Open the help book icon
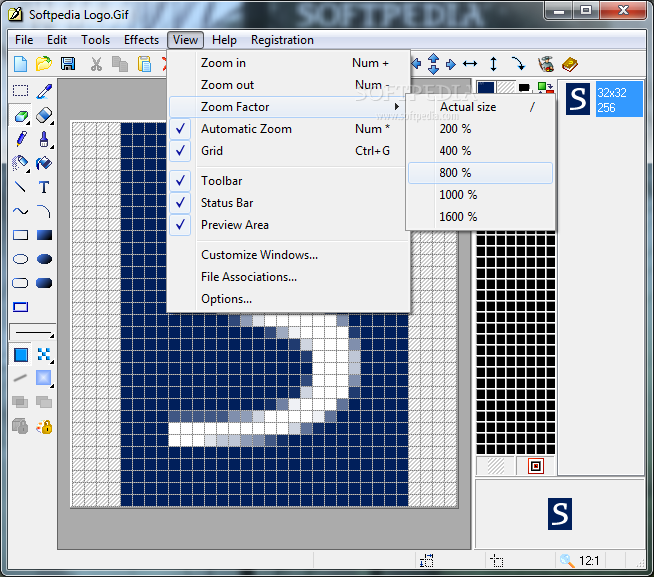The height and width of the screenshot is (577, 654). pos(570,64)
